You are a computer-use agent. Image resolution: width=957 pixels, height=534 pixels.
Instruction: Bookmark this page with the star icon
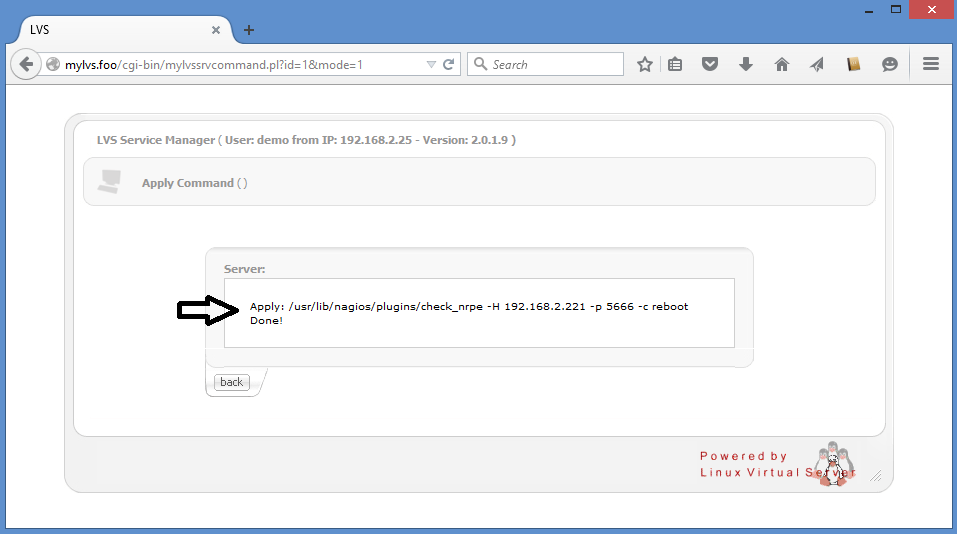pyautogui.click(x=645, y=64)
